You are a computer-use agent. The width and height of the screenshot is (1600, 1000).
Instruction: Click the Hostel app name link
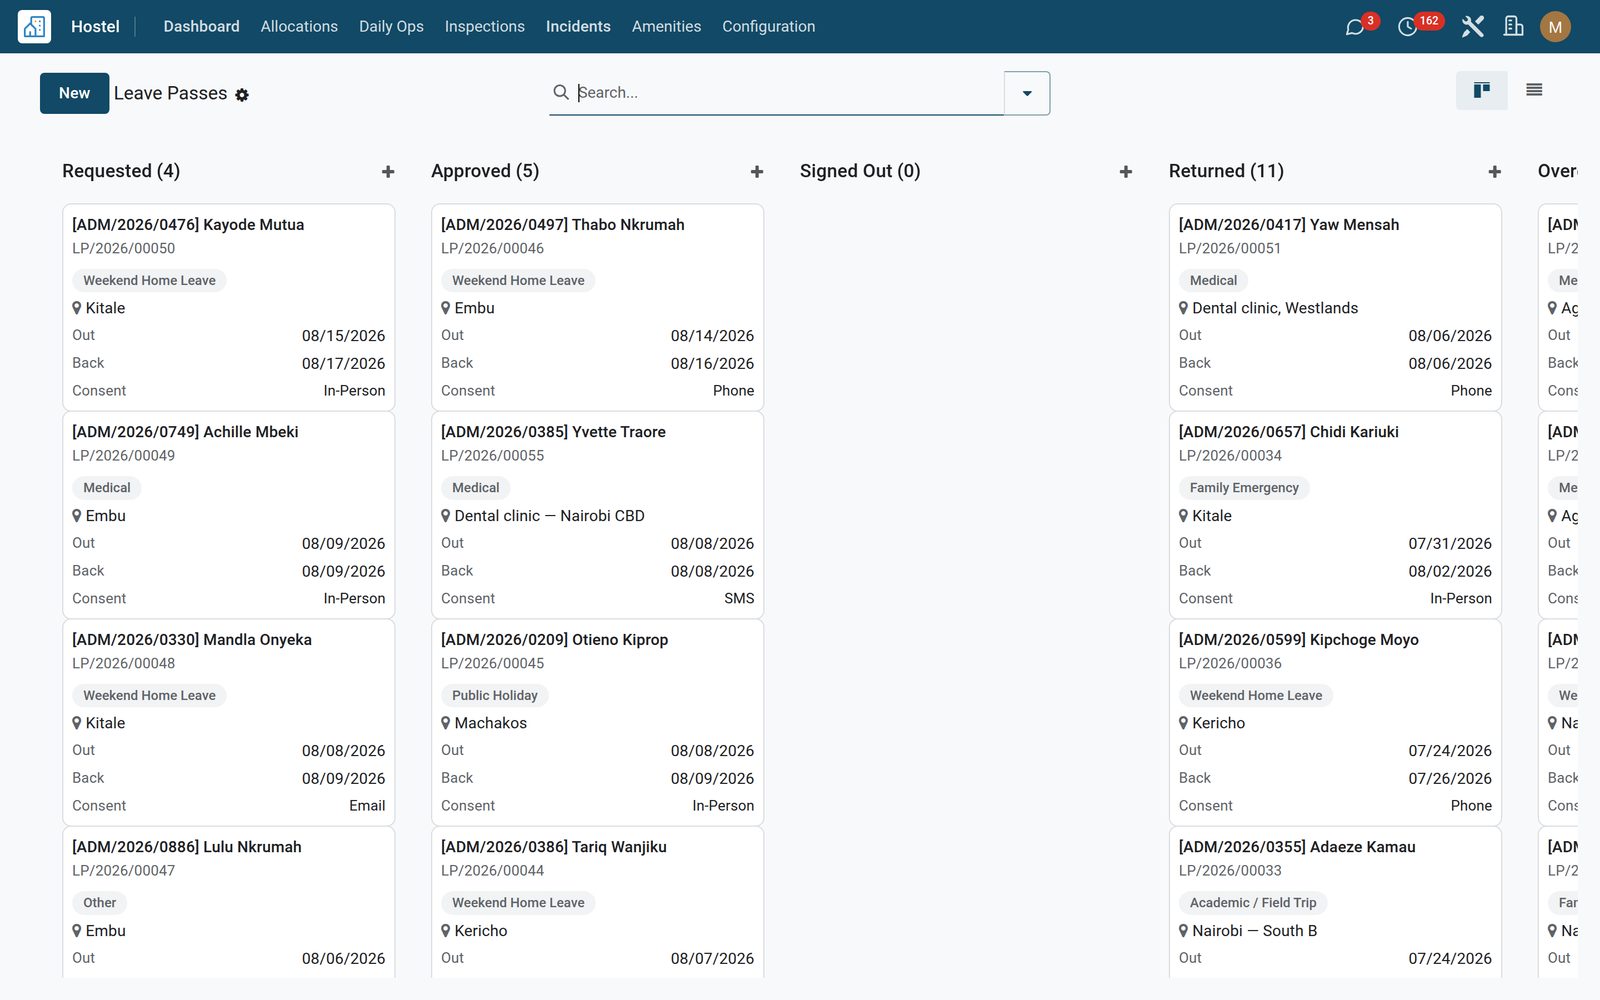coord(95,27)
